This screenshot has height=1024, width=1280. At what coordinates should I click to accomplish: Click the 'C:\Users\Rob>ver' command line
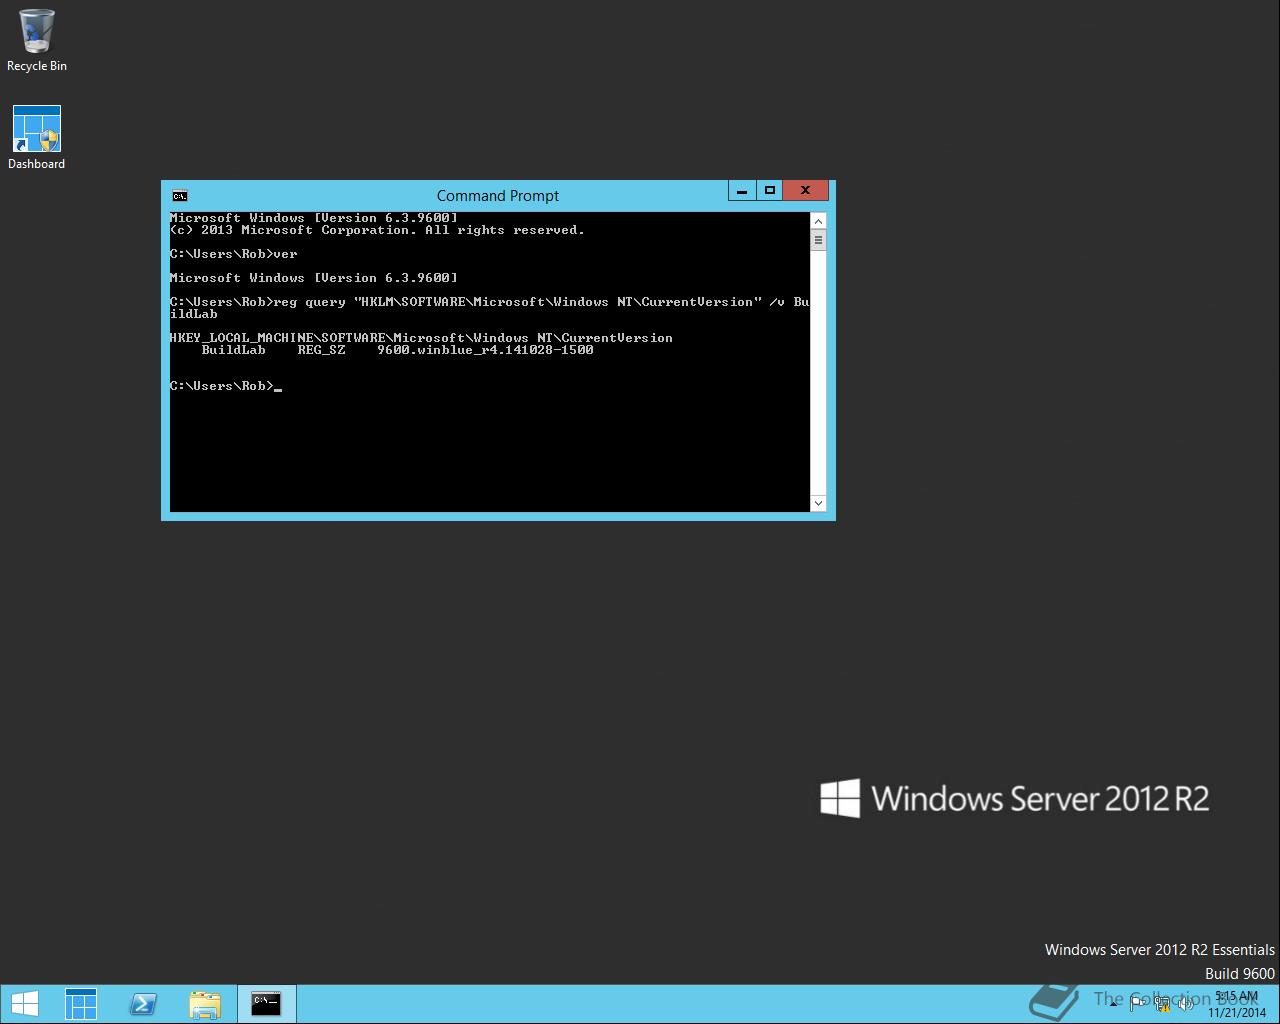point(234,254)
